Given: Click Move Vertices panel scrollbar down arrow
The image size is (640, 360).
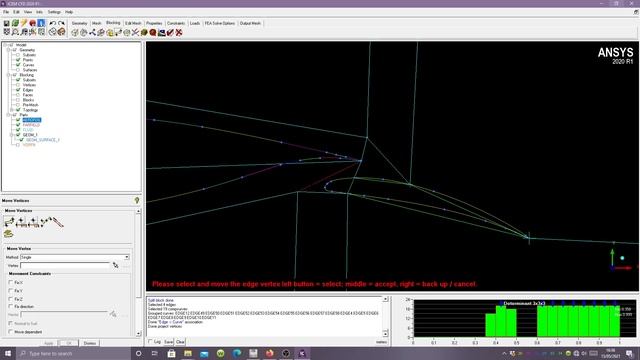Looking at the screenshot, I should tap(138, 333).
